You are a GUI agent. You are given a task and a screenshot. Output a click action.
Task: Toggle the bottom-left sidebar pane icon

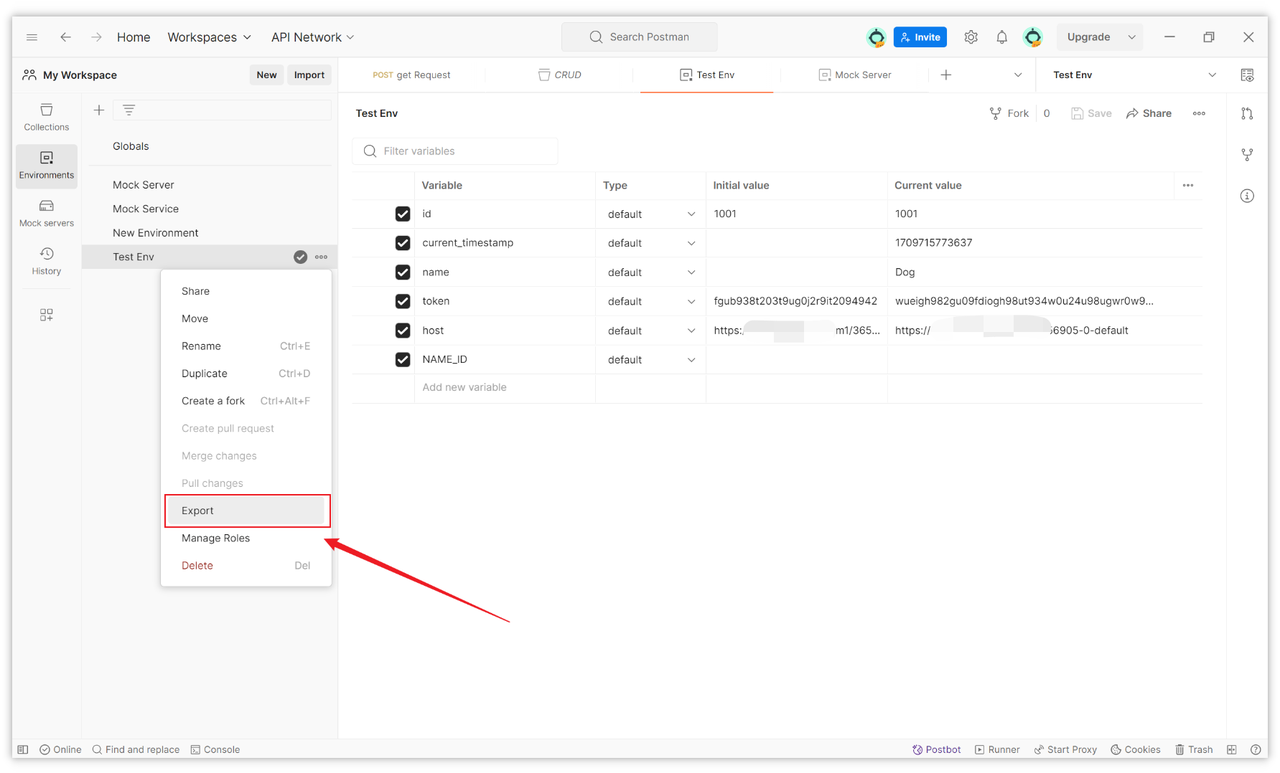(x=23, y=749)
